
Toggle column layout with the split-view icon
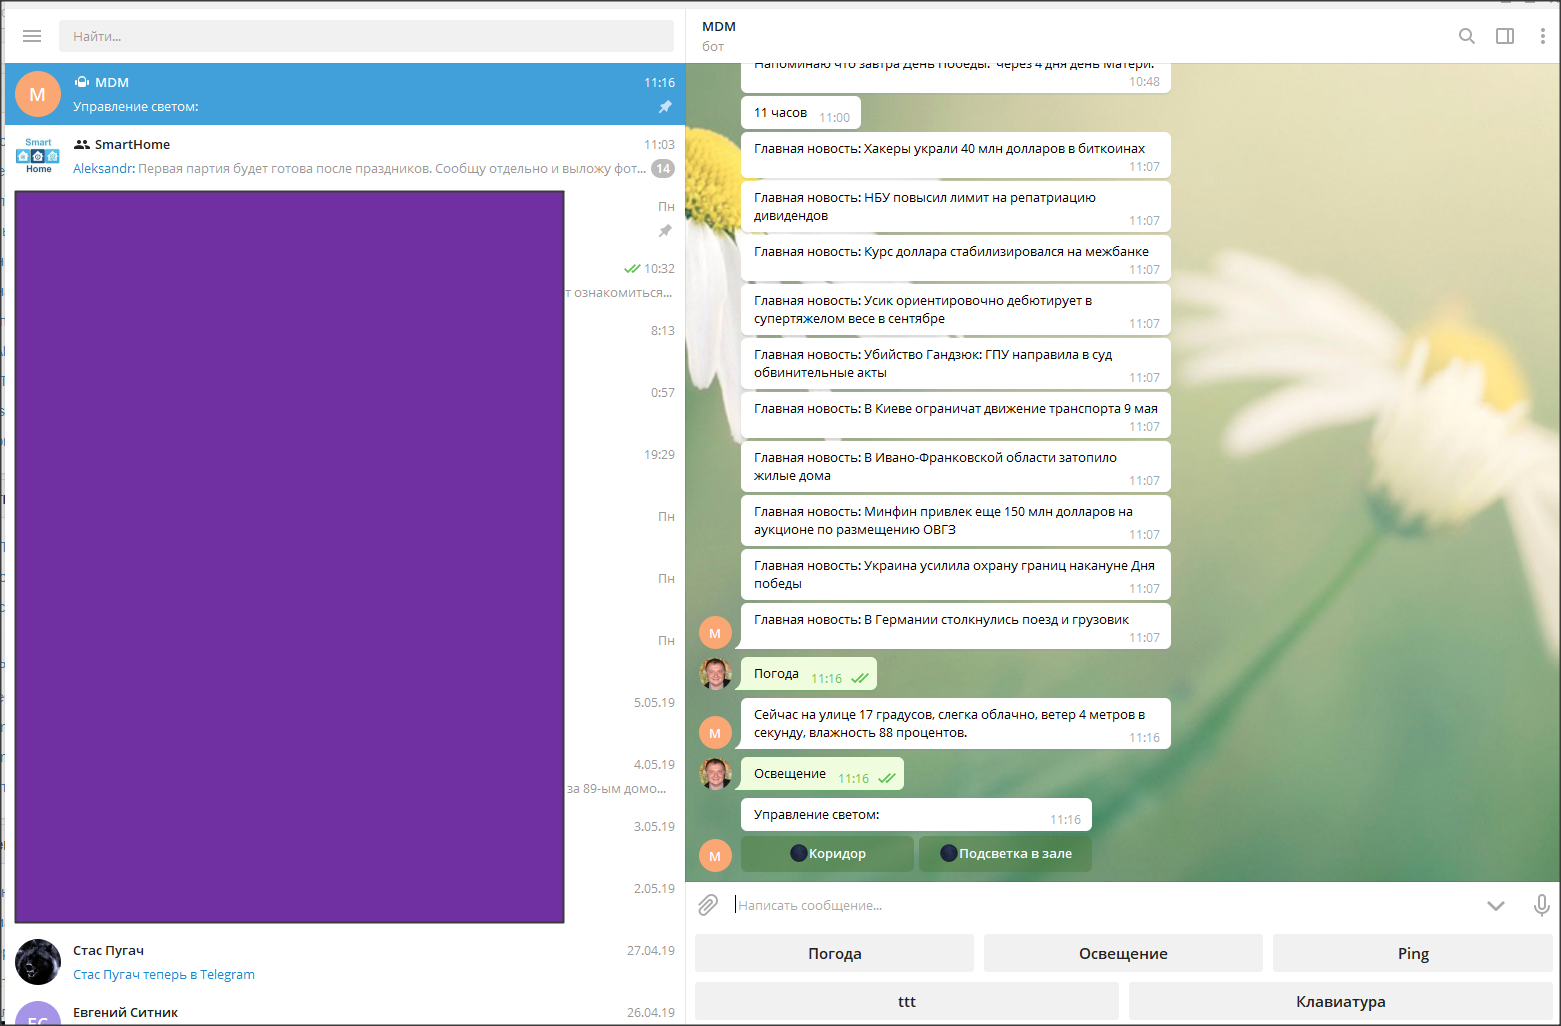[x=1504, y=36]
